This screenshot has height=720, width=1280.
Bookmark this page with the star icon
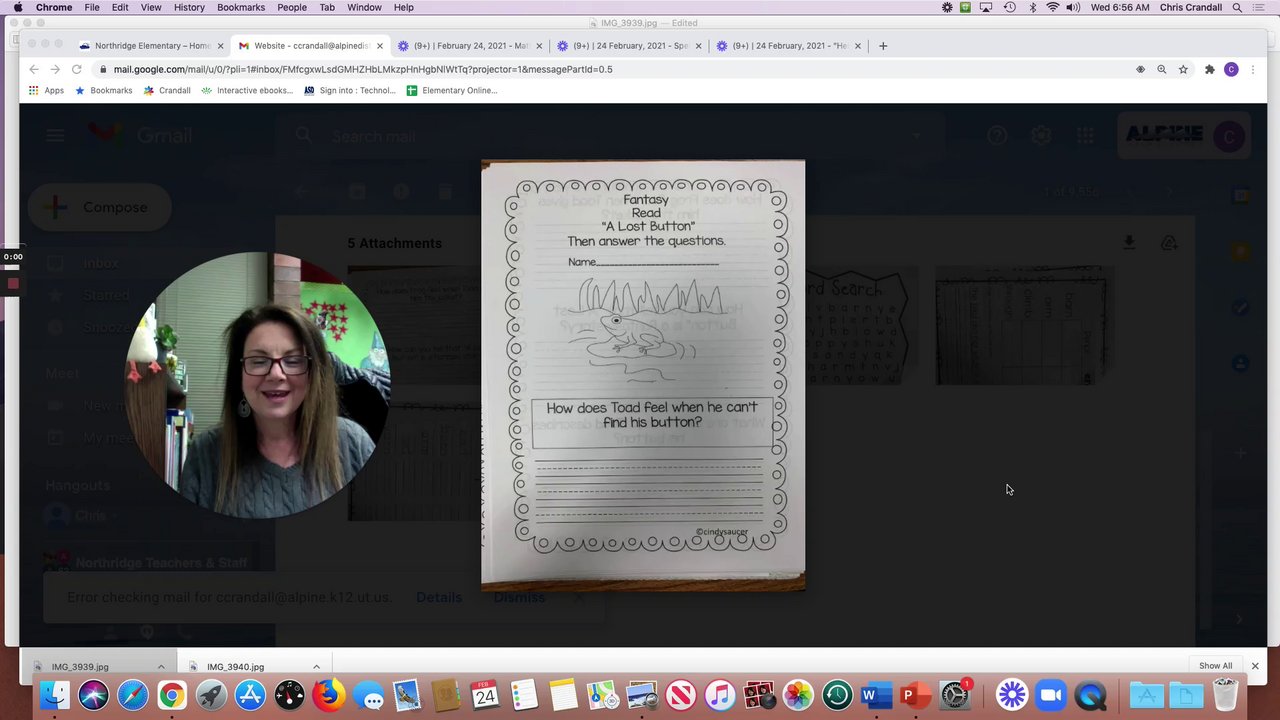(x=1183, y=69)
